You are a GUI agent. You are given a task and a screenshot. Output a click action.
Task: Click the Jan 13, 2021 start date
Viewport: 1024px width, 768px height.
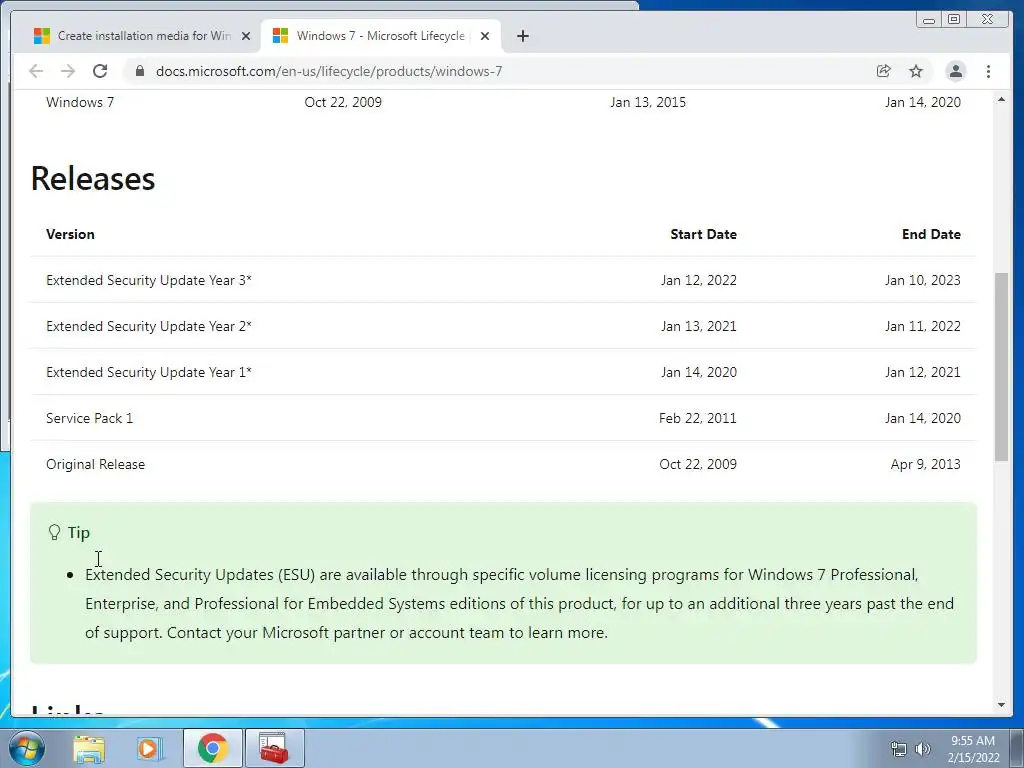coord(699,326)
